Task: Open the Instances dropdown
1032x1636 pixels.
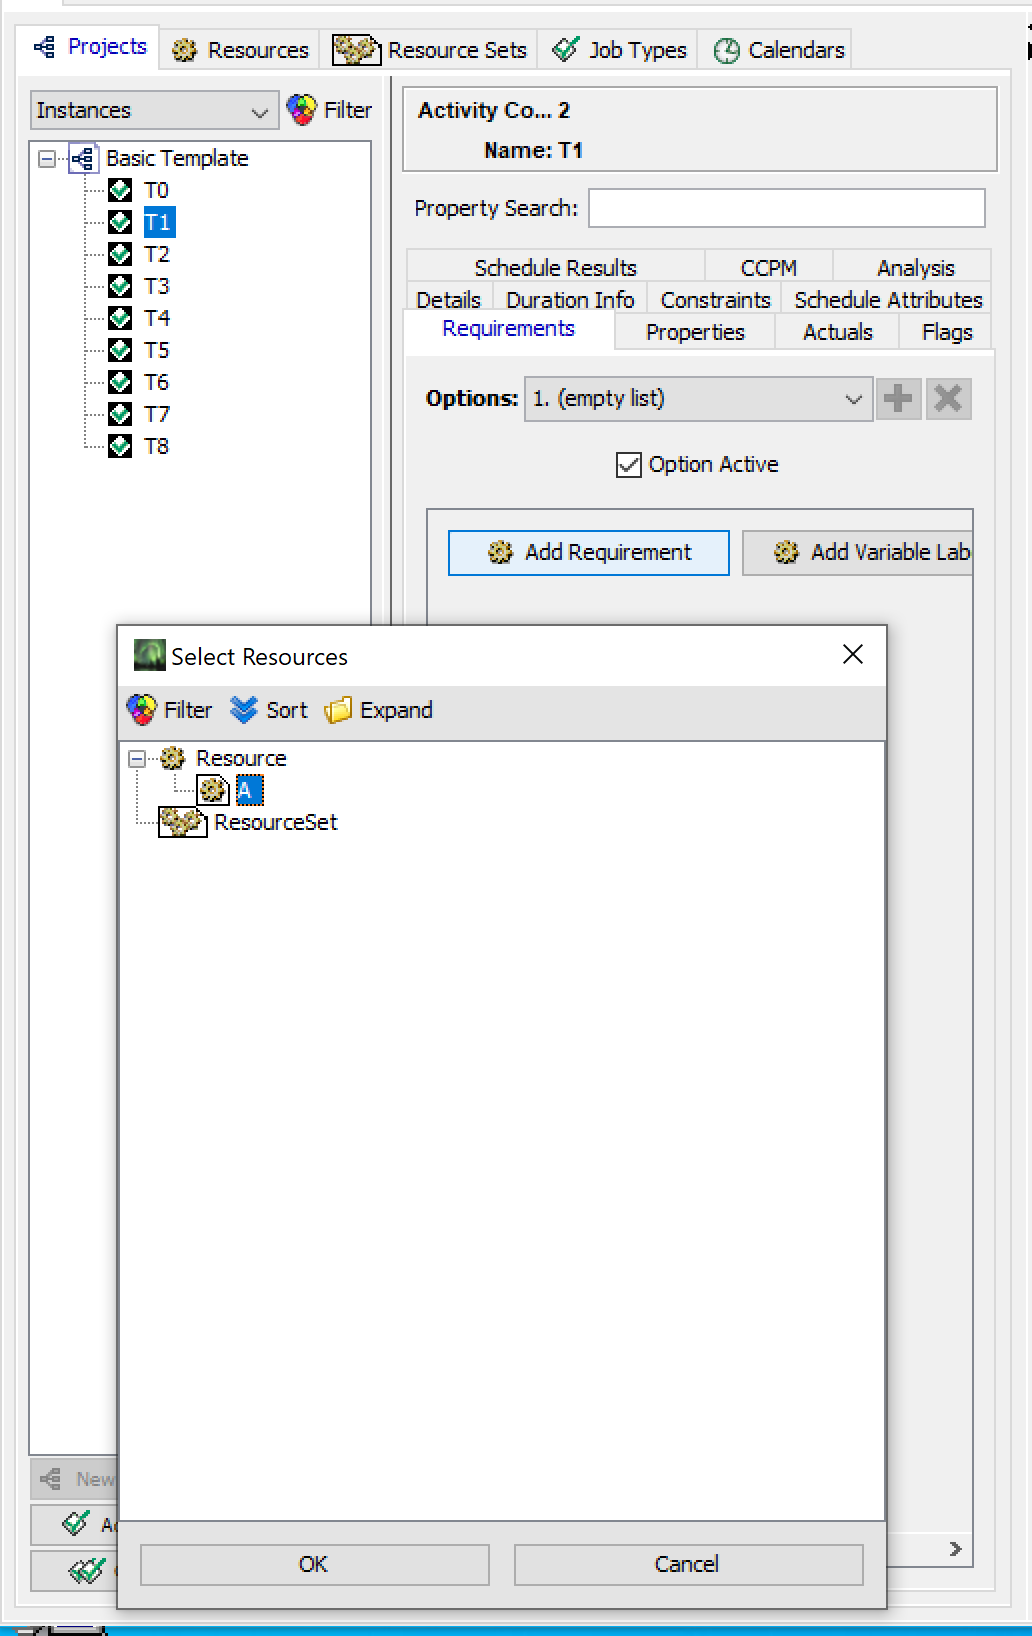Action: click(154, 110)
